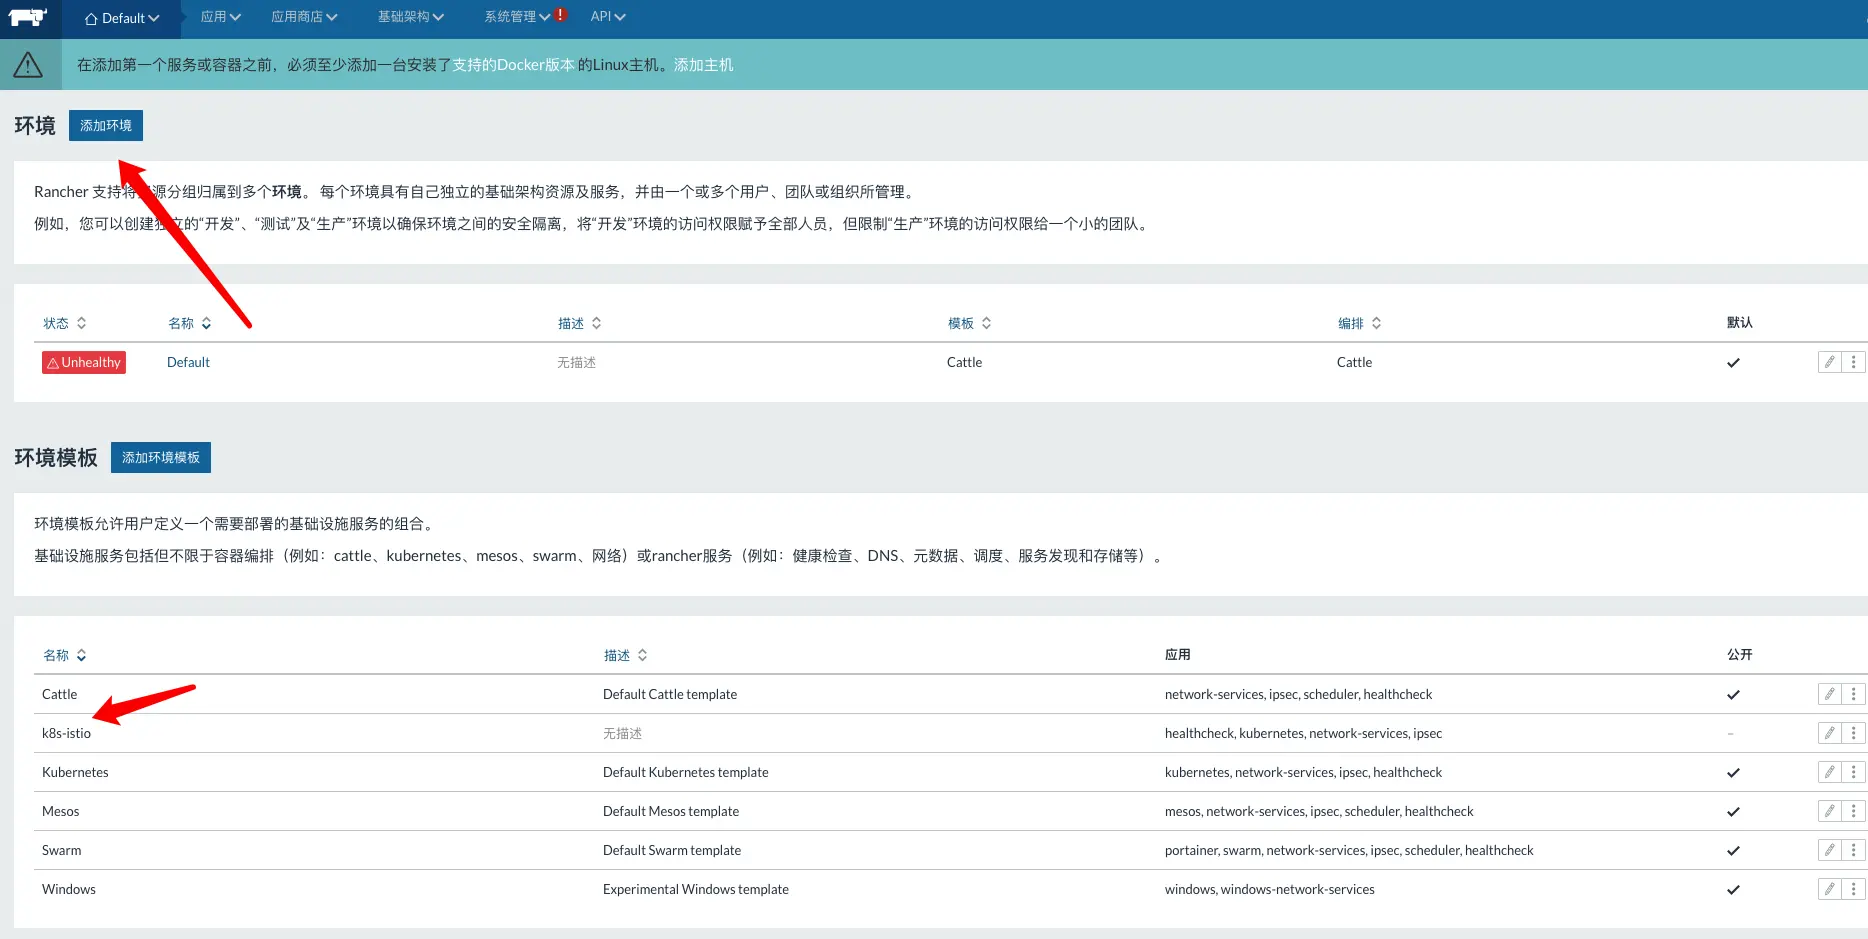Edit the Default environment with the pencil icon

click(x=1829, y=362)
